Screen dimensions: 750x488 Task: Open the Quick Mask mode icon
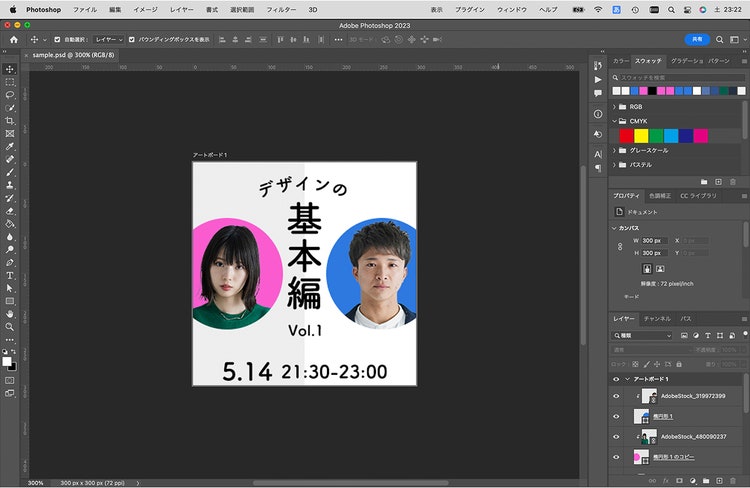[x=10, y=380]
